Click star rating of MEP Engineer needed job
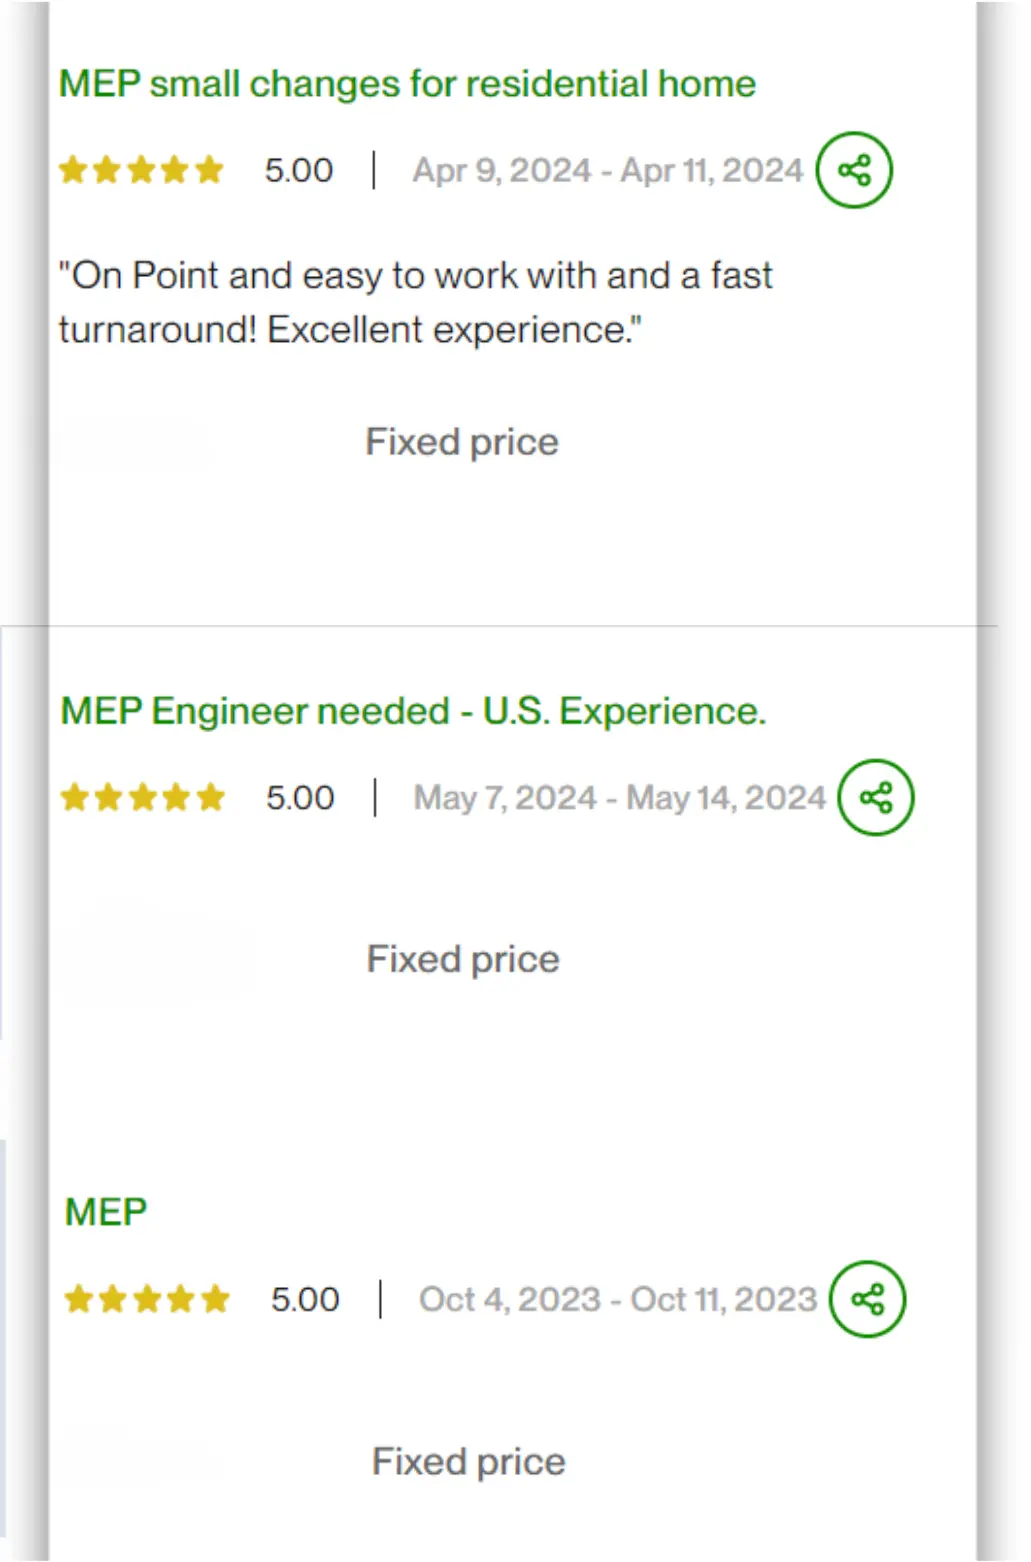Viewport: 1031px width, 1562px height. 143,798
